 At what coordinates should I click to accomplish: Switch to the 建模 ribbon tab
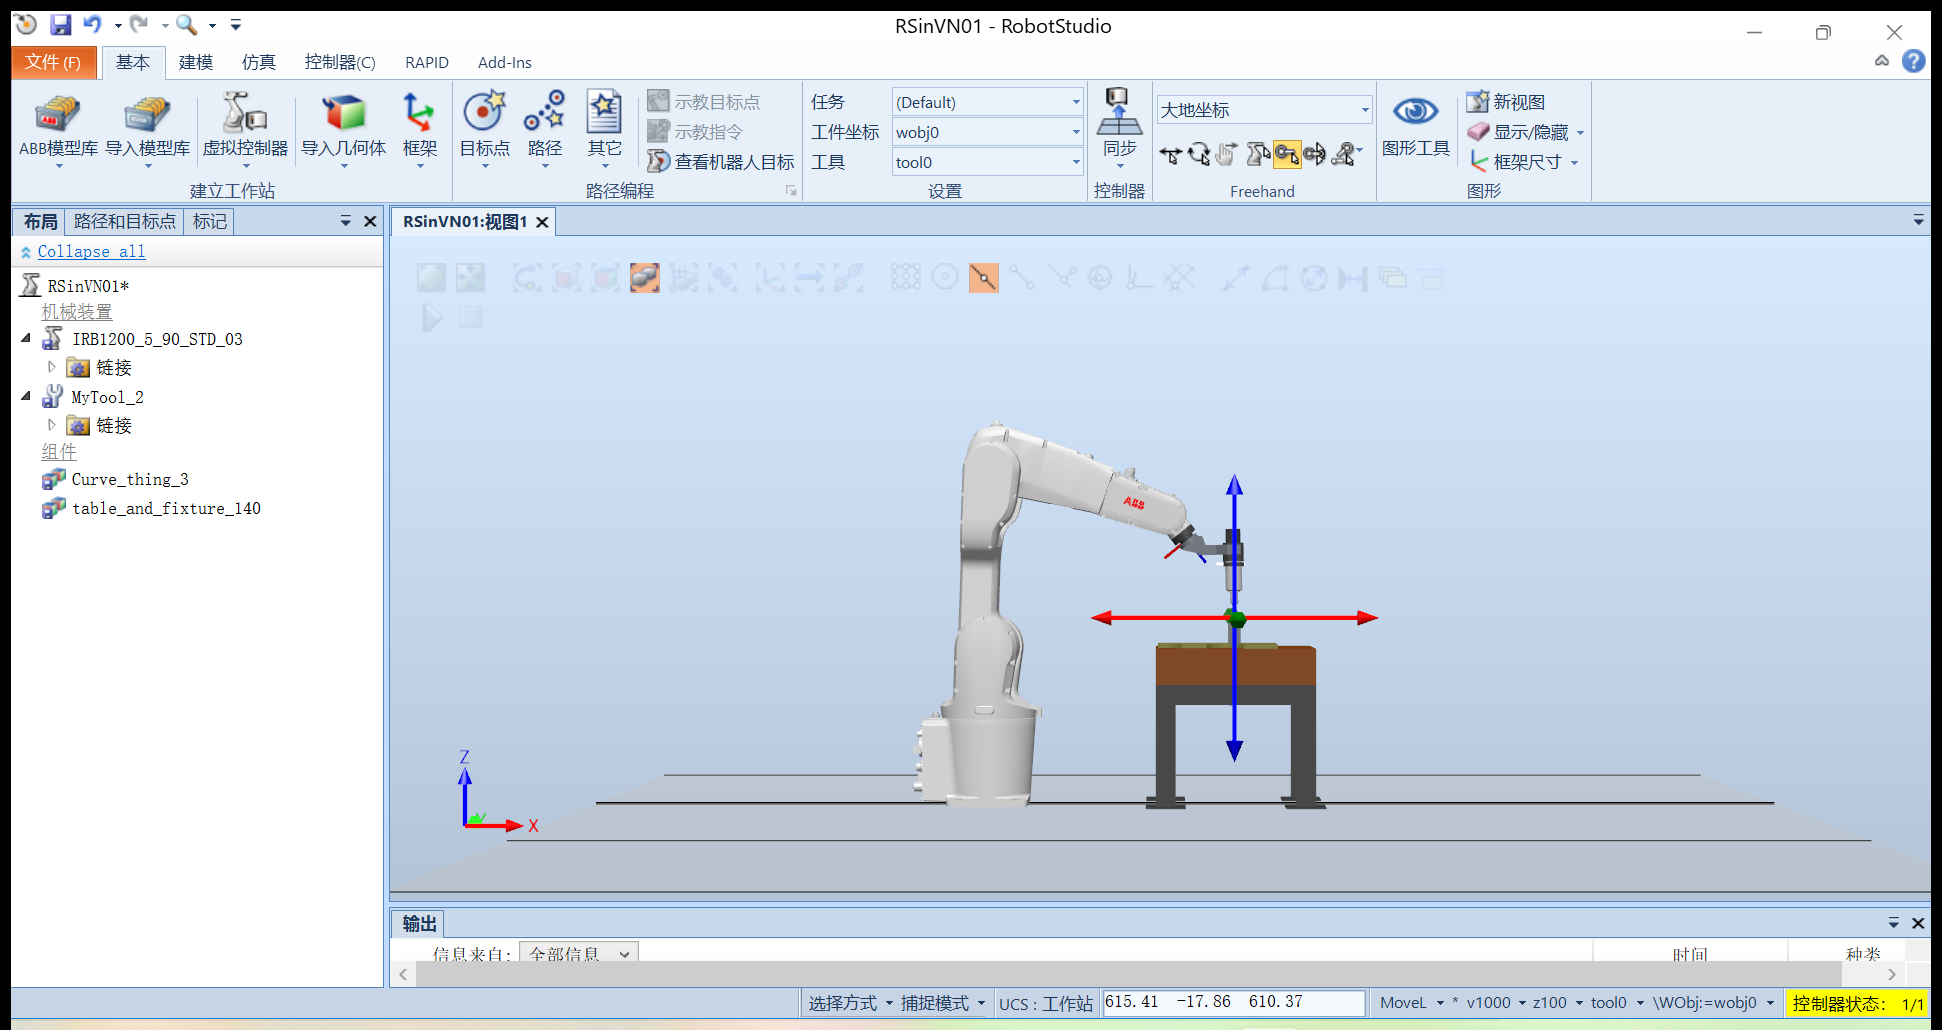pyautogui.click(x=195, y=62)
